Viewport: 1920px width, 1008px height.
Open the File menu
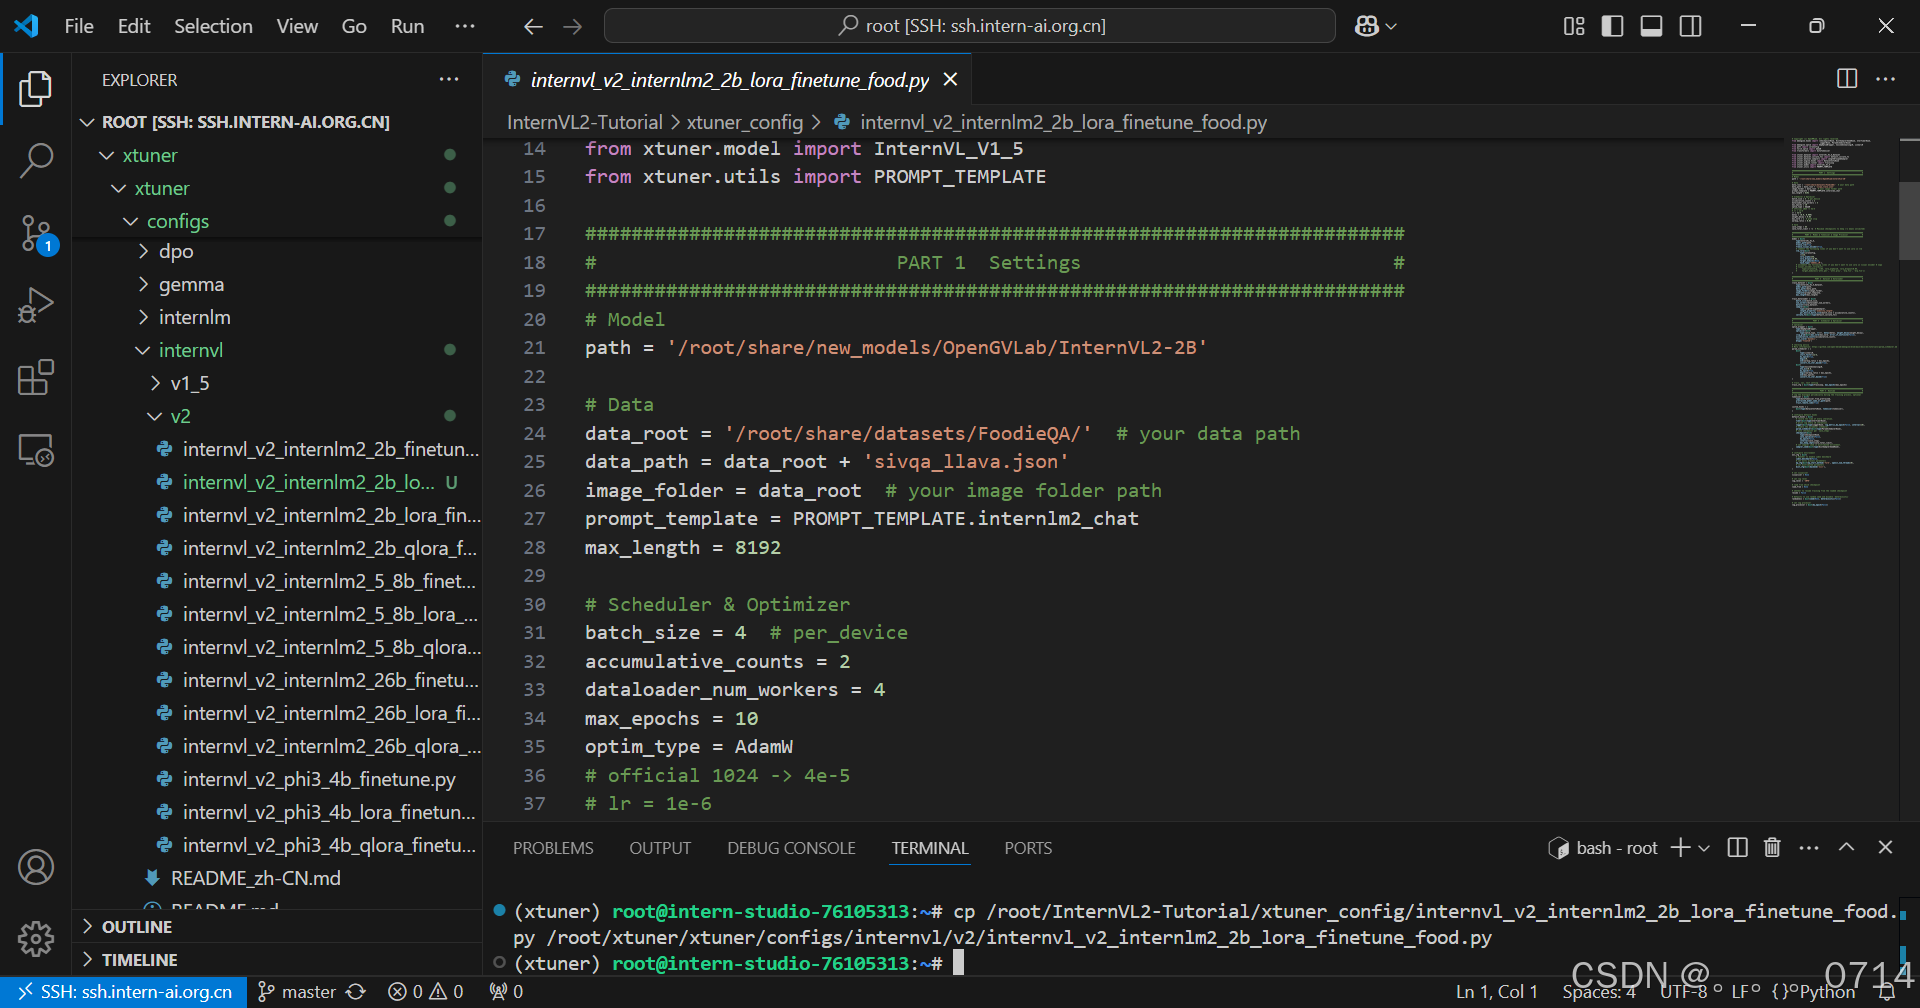(x=79, y=26)
